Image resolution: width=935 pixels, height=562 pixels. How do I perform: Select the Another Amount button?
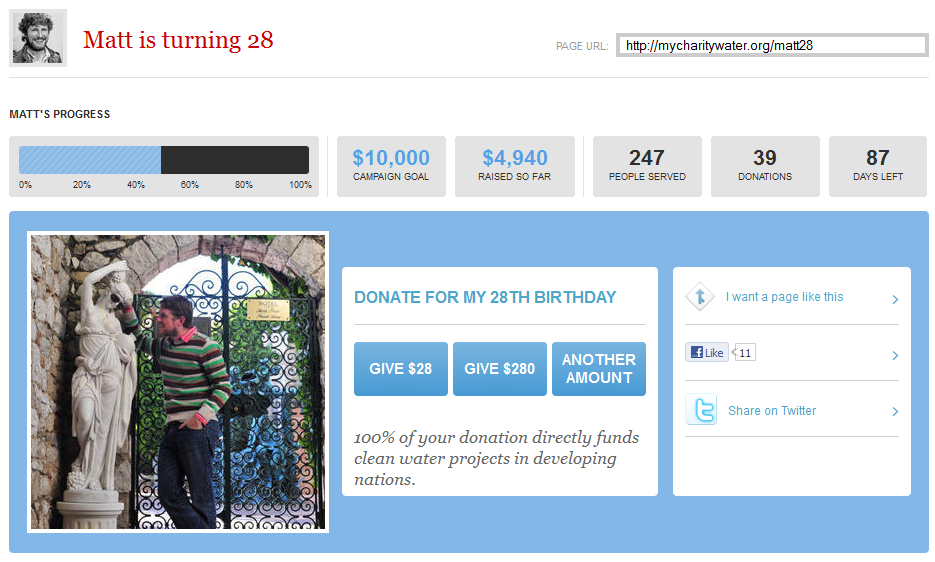599,369
